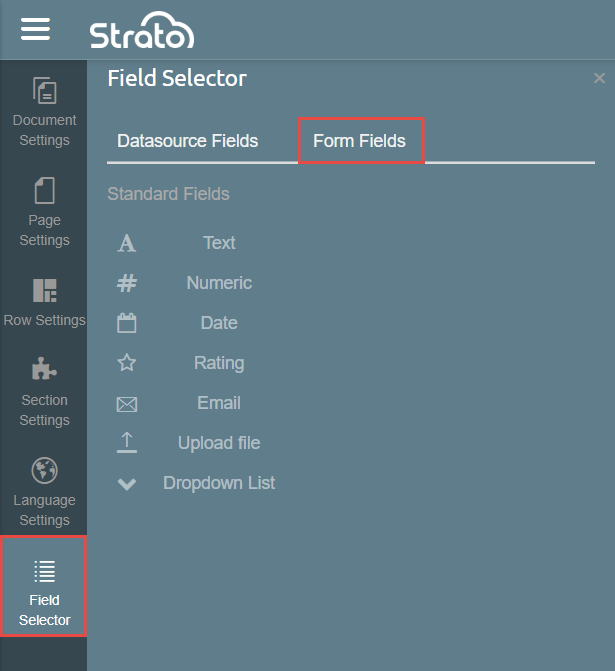Open Row Settings in sidebar
The image size is (615, 671).
[44, 301]
